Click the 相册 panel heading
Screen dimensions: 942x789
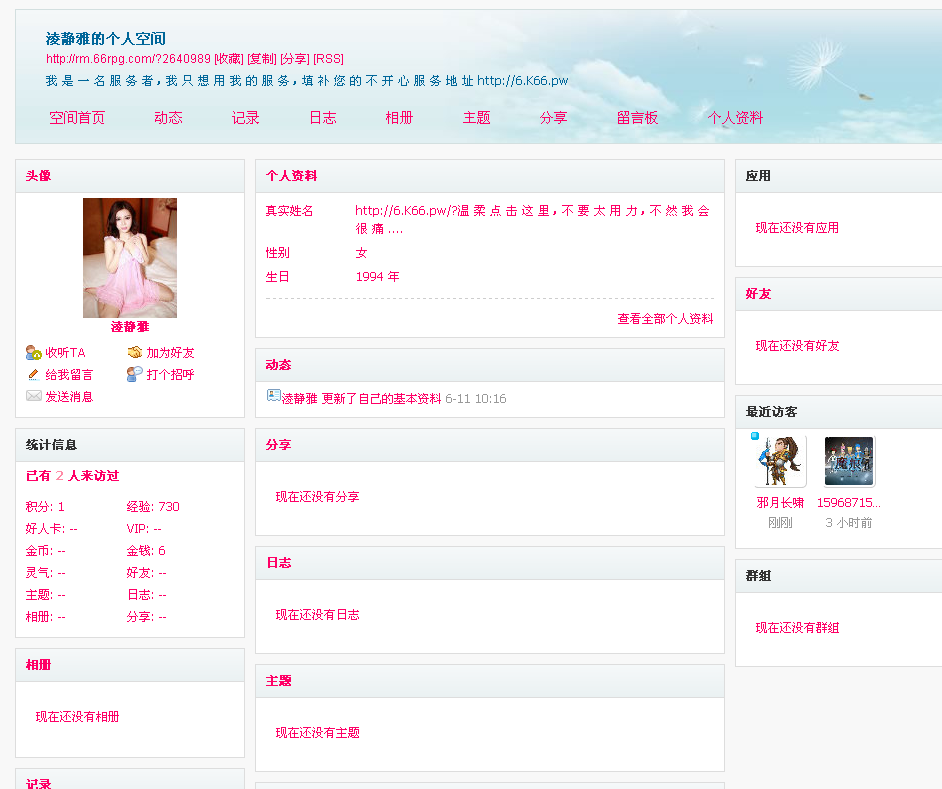(x=38, y=665)
